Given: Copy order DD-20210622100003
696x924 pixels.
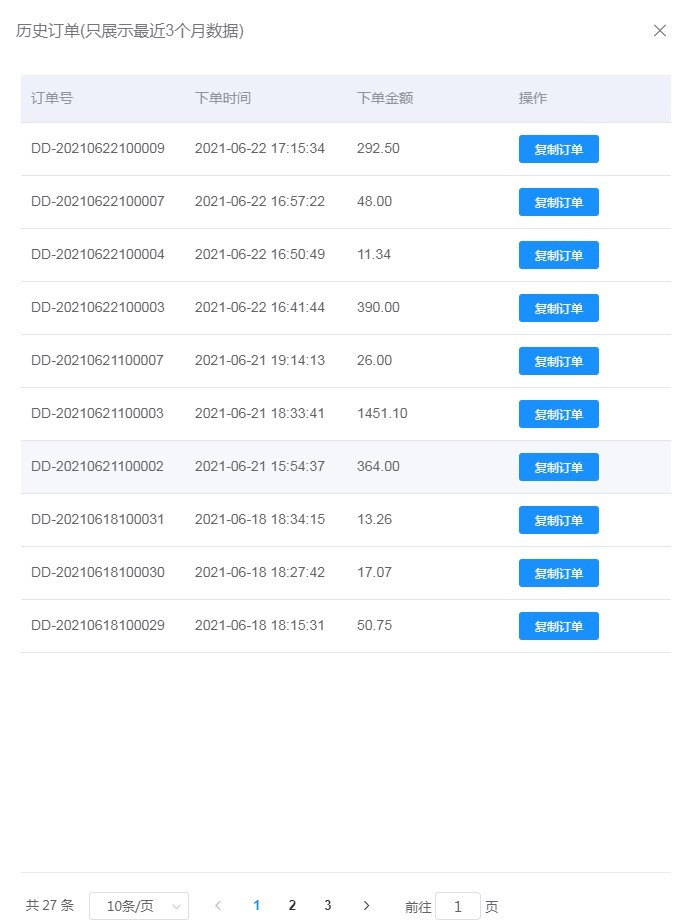Looking at the screenshot, I should pyautogui.click(x=558, y=308).
